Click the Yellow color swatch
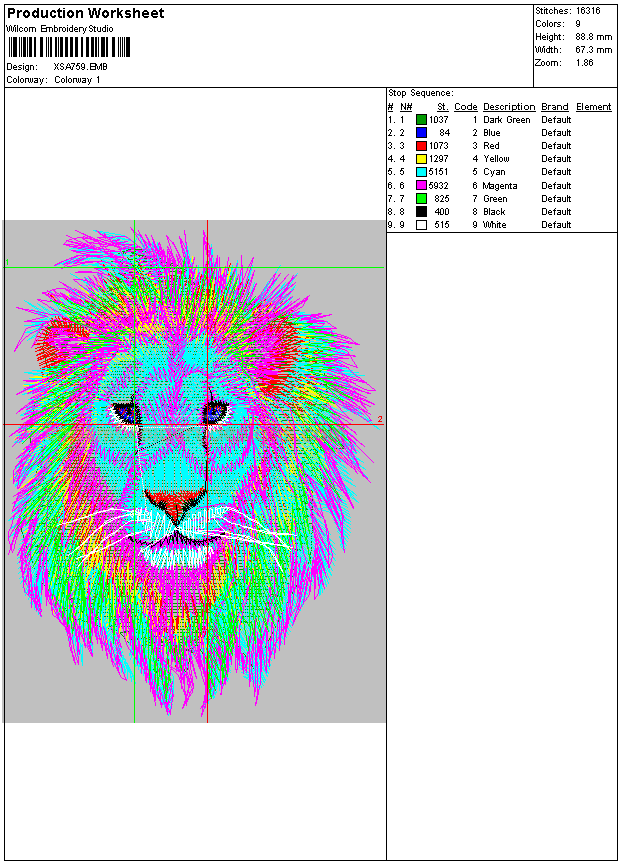The width and height of the screenshot is (620, 861). [x=421, y=159]
